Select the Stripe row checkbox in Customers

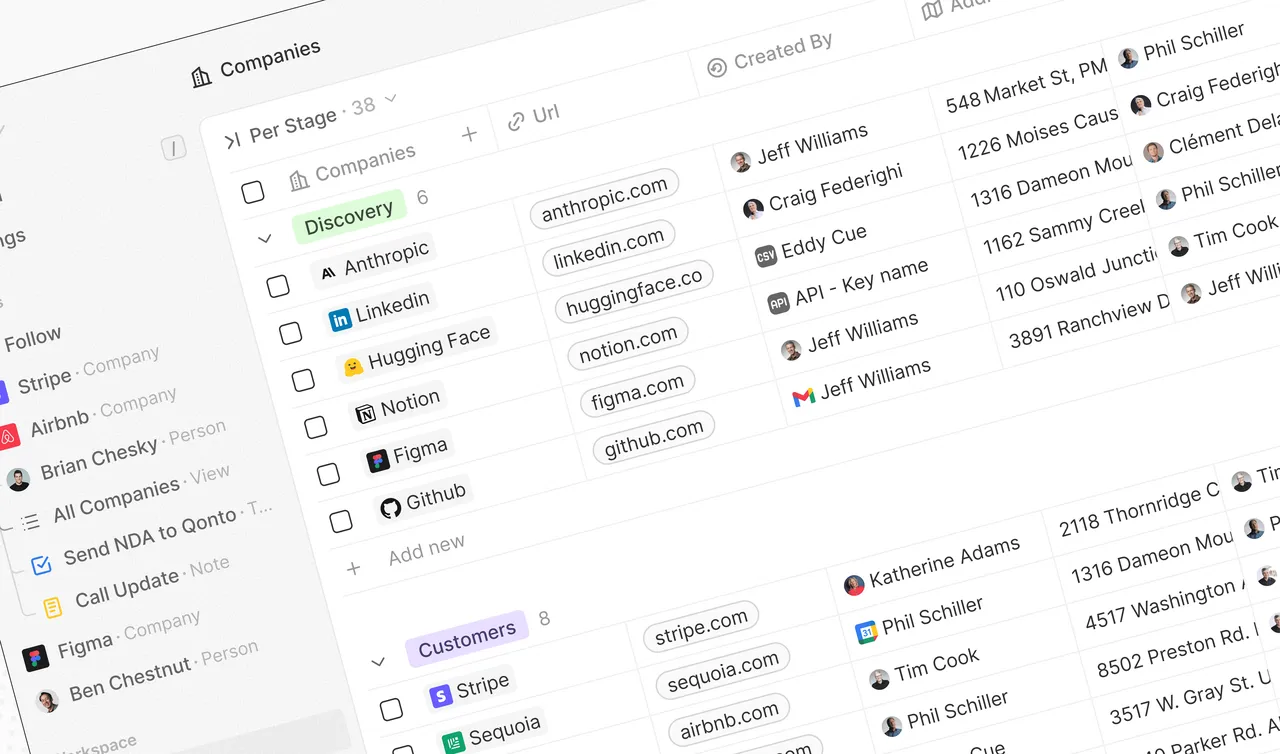pos(391,709)
